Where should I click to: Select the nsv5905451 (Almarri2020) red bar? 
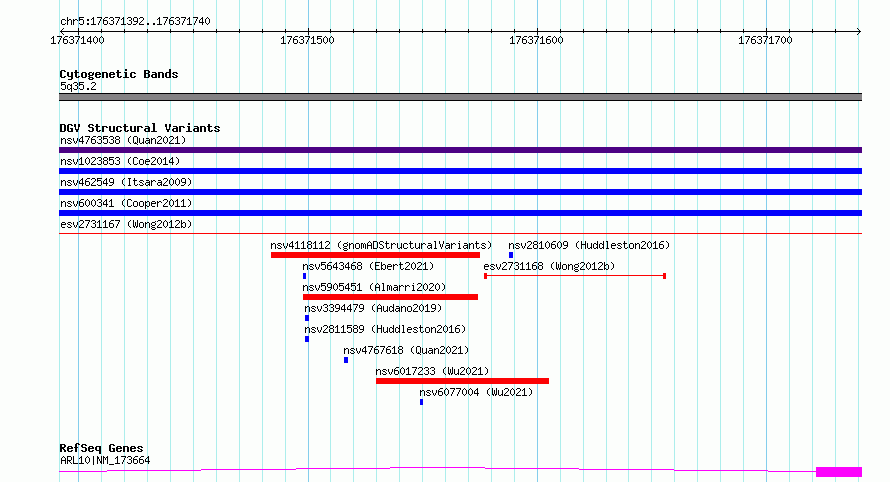click(391, 297)
